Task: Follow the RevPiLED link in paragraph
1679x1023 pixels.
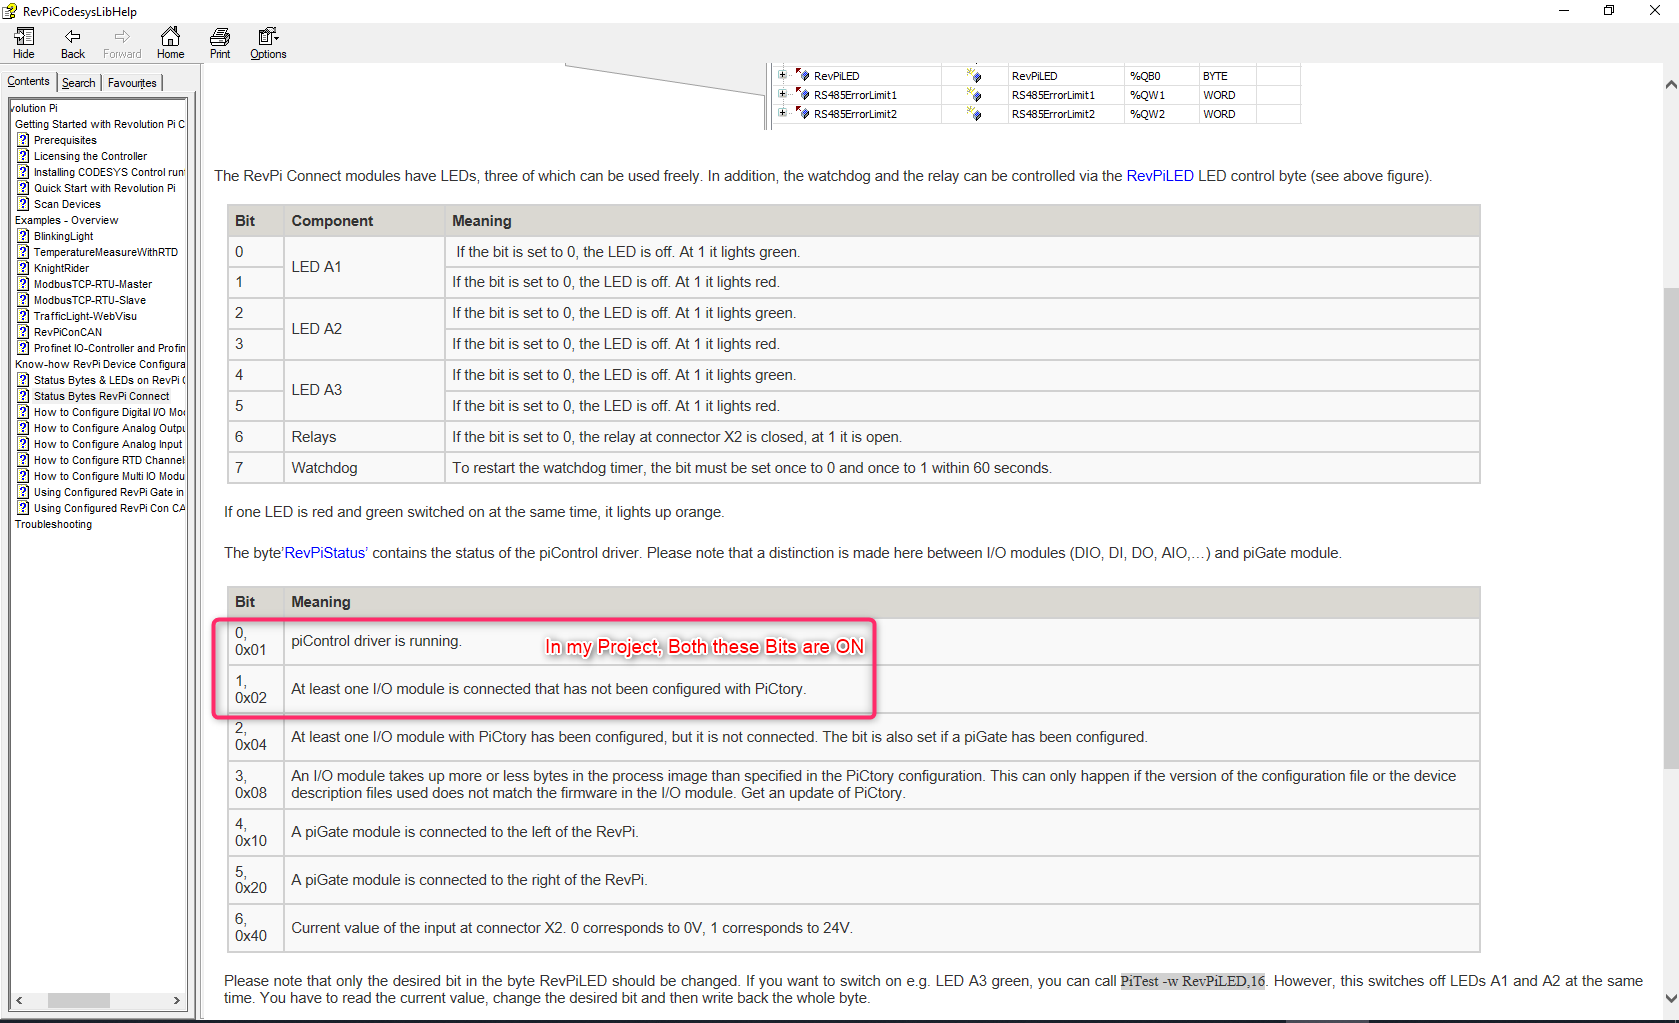Action: [x=1160, y=176]
